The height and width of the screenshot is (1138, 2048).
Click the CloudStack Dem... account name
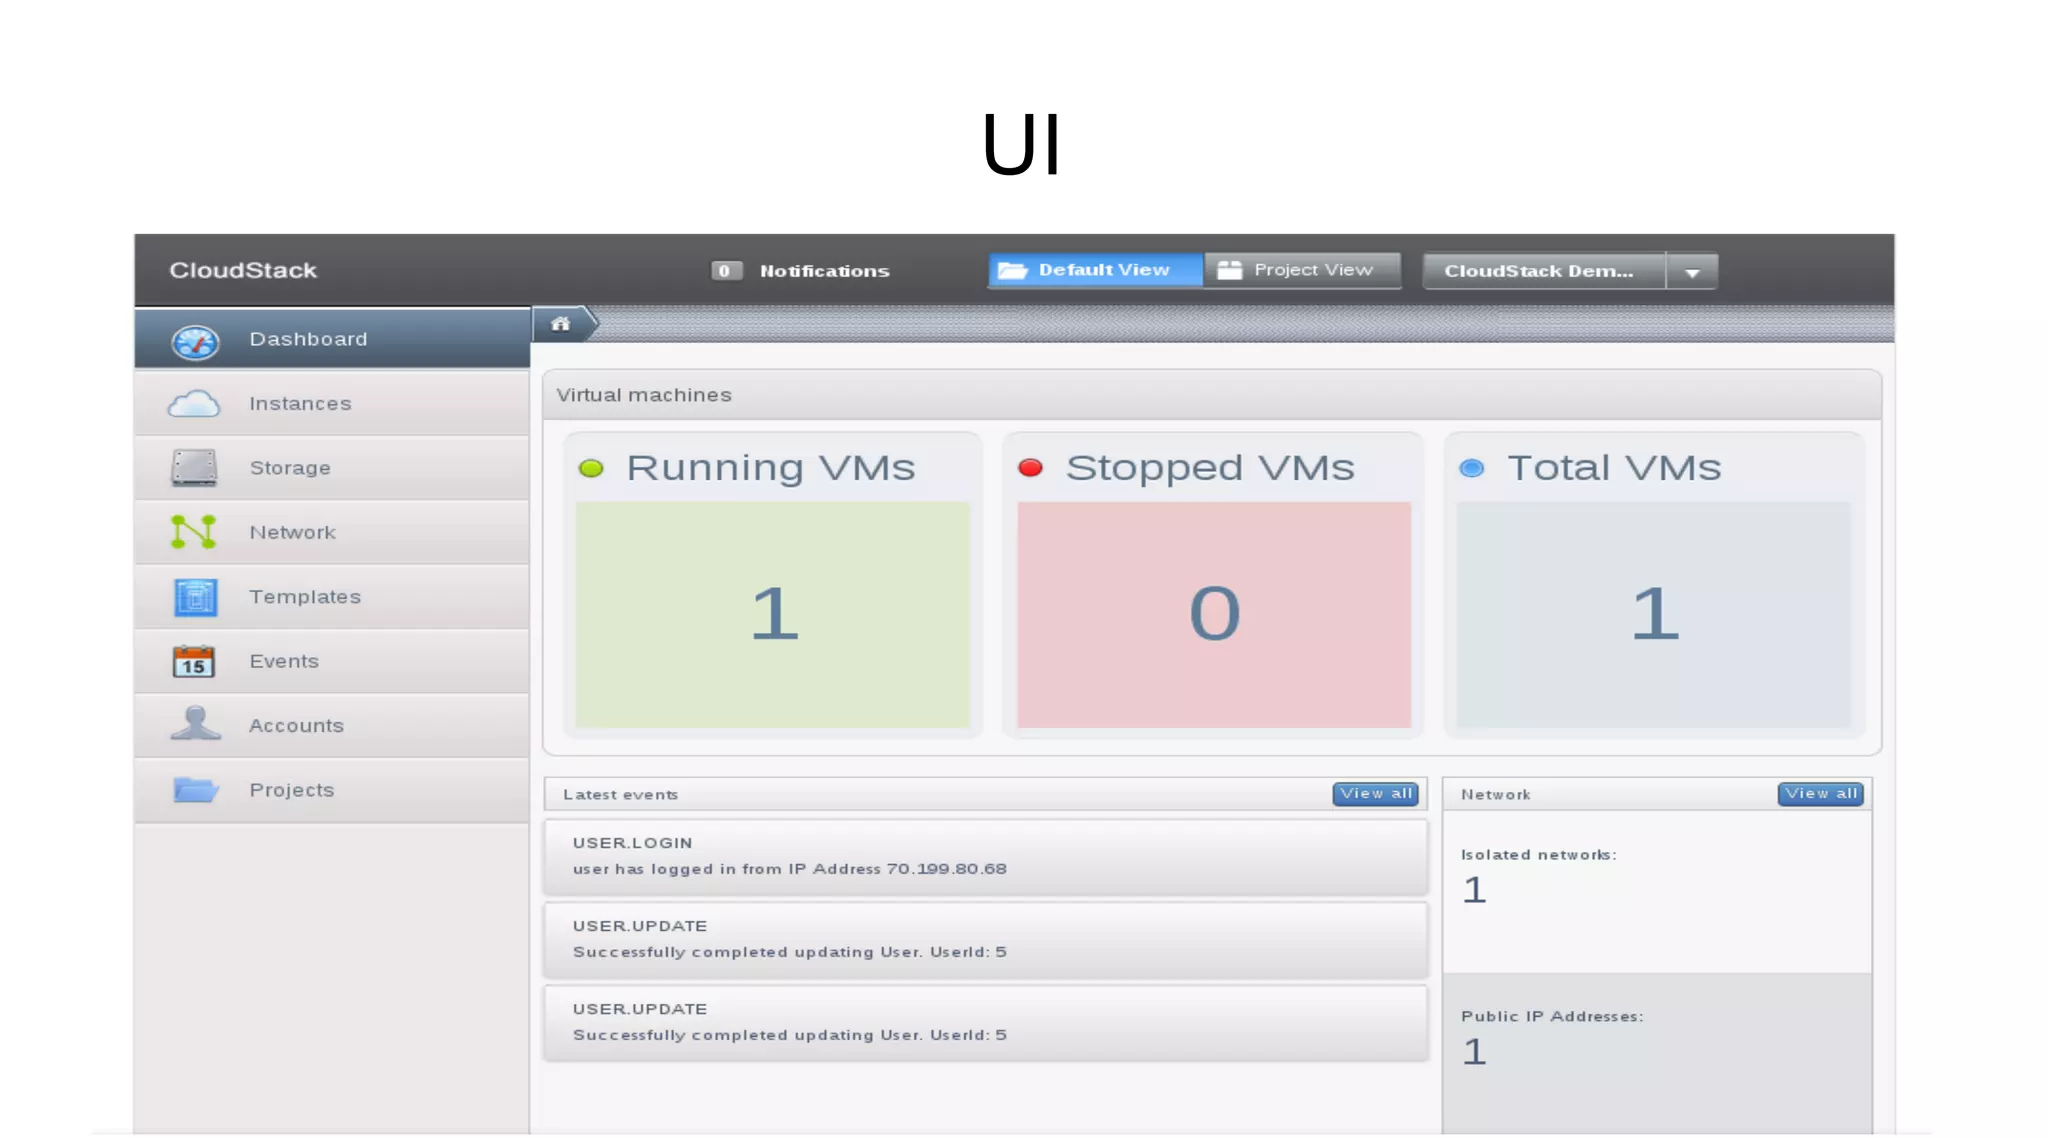click(1544, 271)
